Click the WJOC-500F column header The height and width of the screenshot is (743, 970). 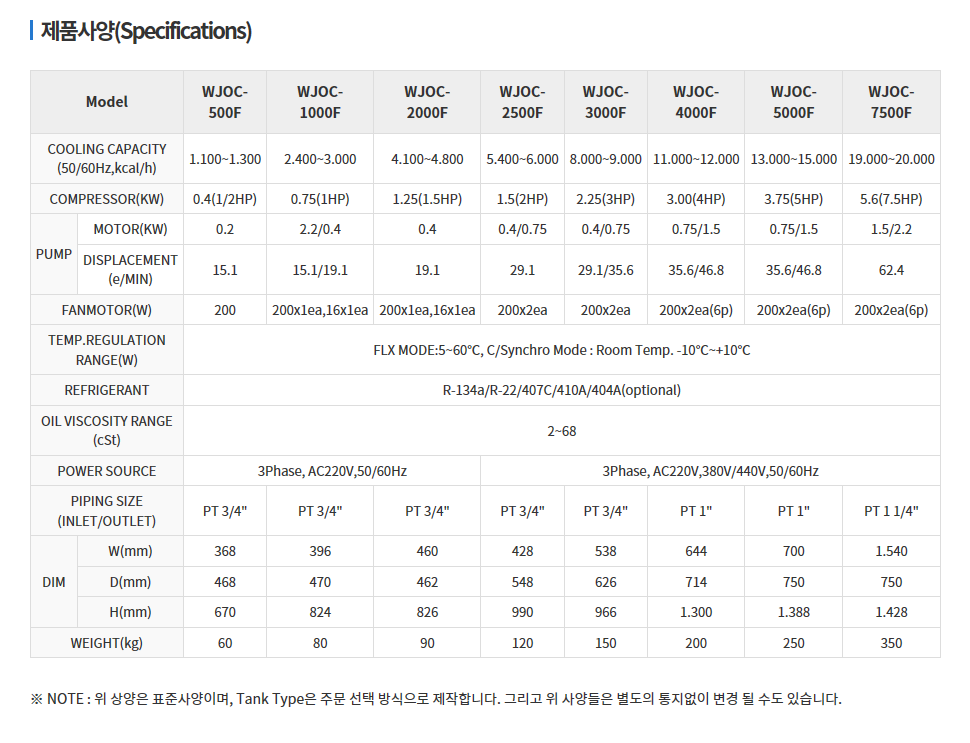tap(225, 102)
